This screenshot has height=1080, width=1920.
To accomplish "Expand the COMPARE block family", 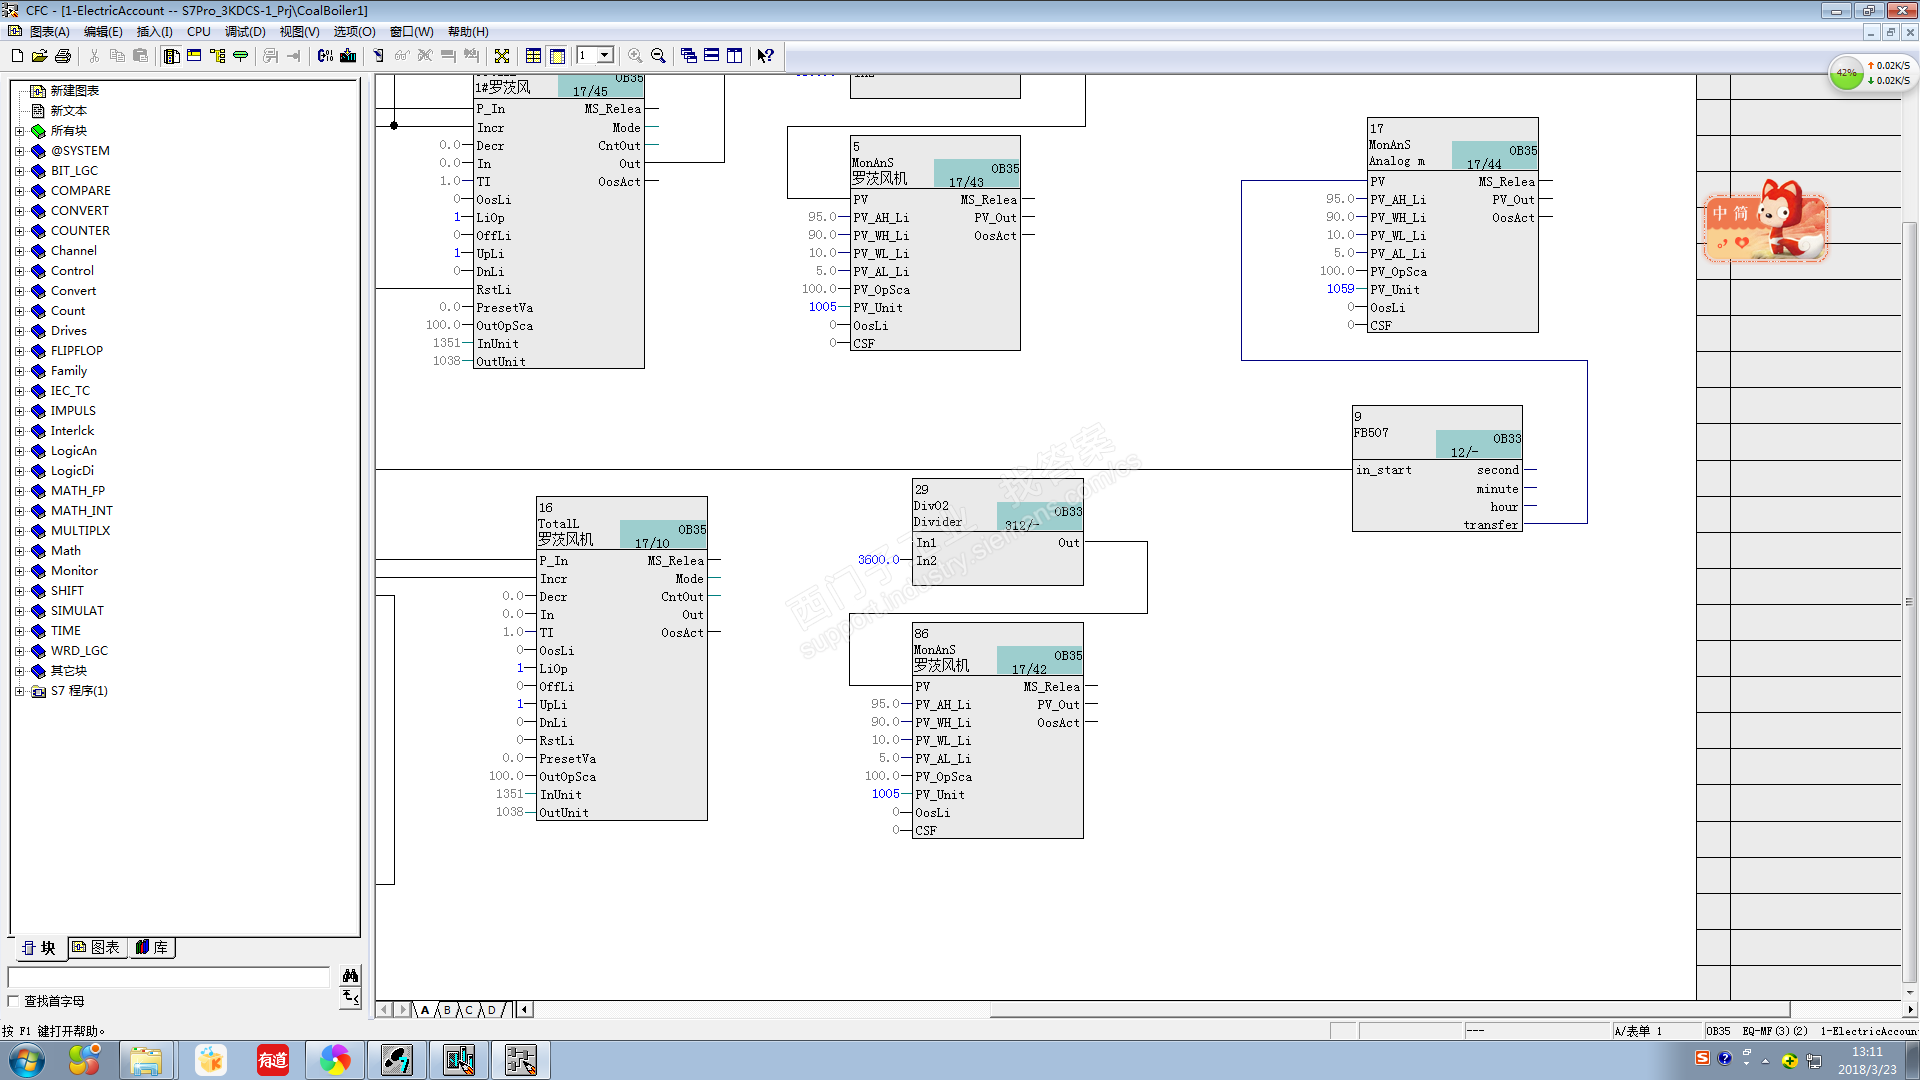I will (19, 191).
